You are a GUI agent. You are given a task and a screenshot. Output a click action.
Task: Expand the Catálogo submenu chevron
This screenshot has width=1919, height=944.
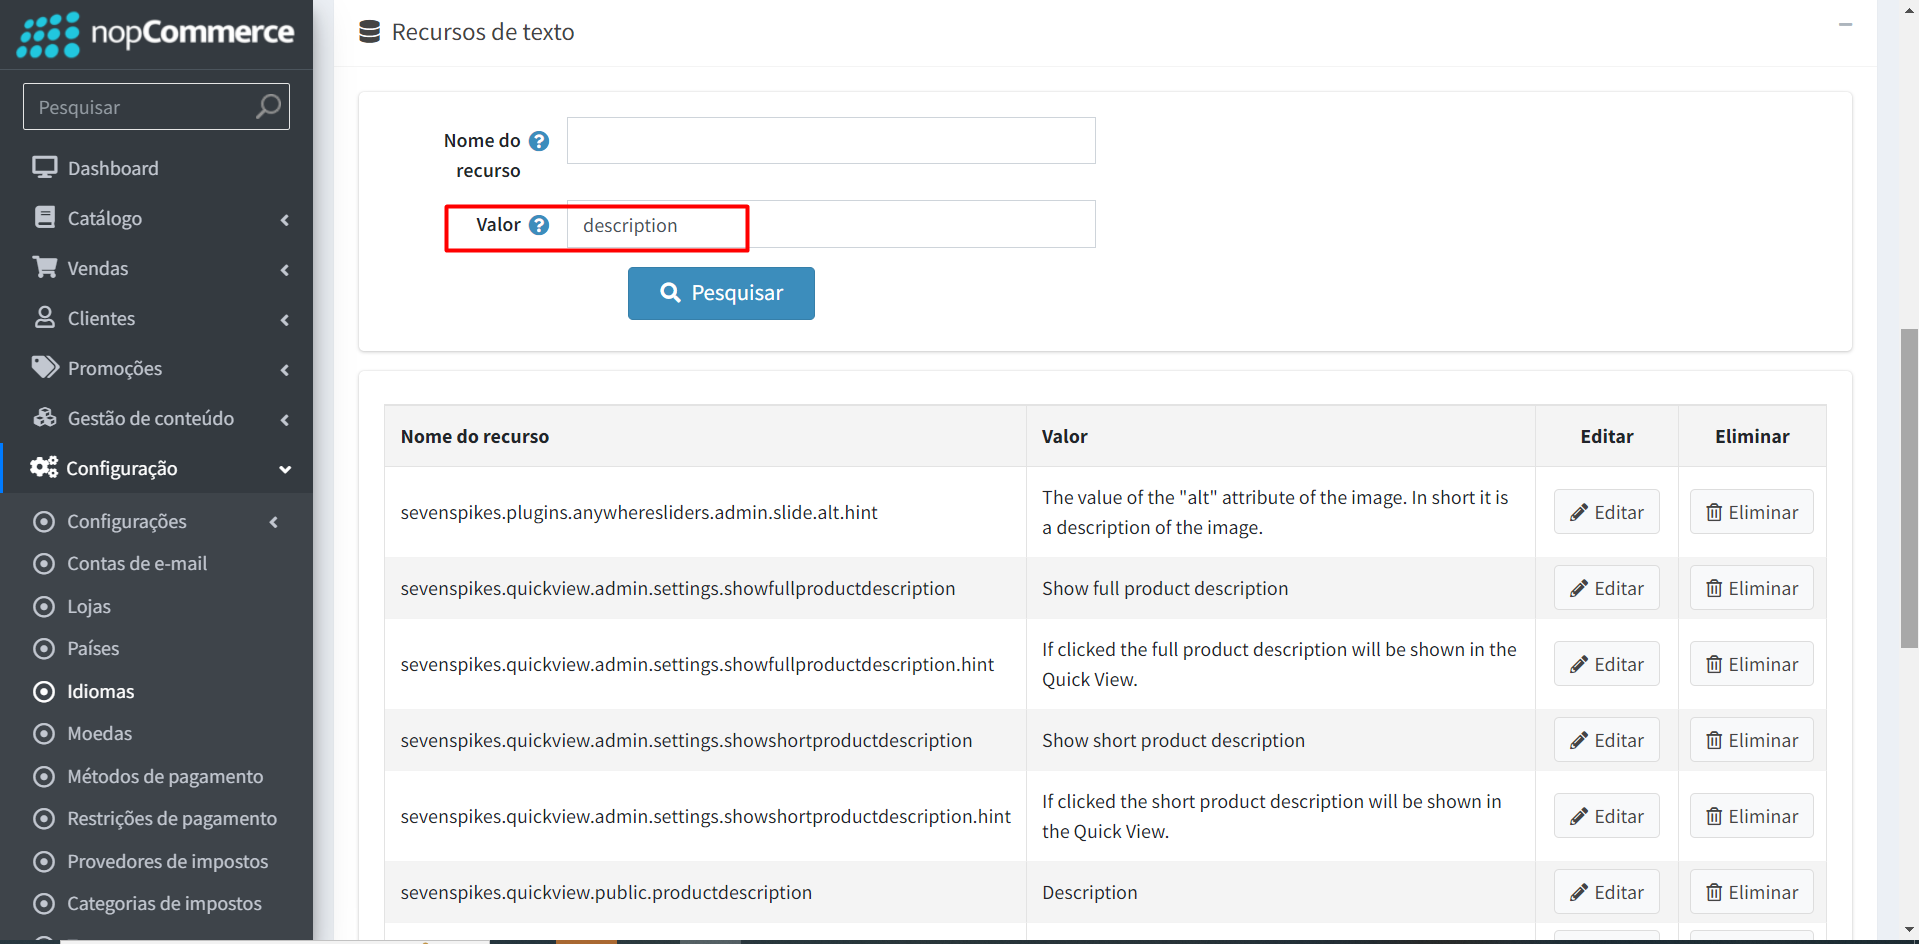(x=285, y=220)
